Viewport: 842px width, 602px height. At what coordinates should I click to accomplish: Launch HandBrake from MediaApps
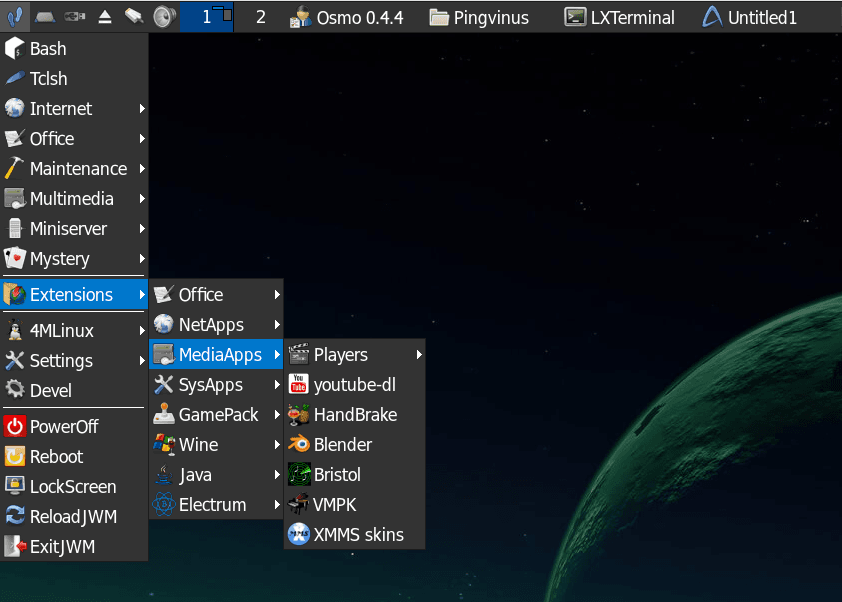[x=355, y=415]
